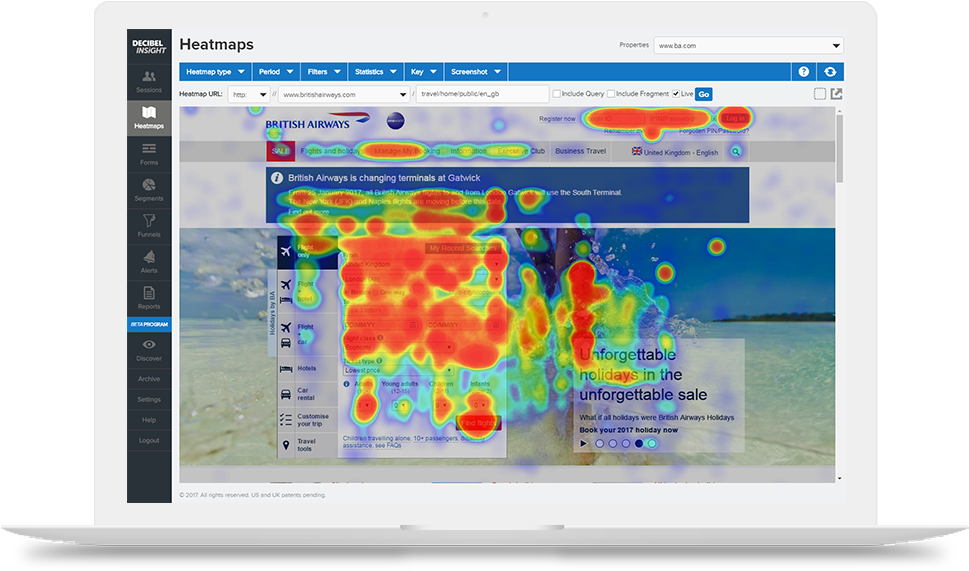Open the Heatmap type menu

216,72
